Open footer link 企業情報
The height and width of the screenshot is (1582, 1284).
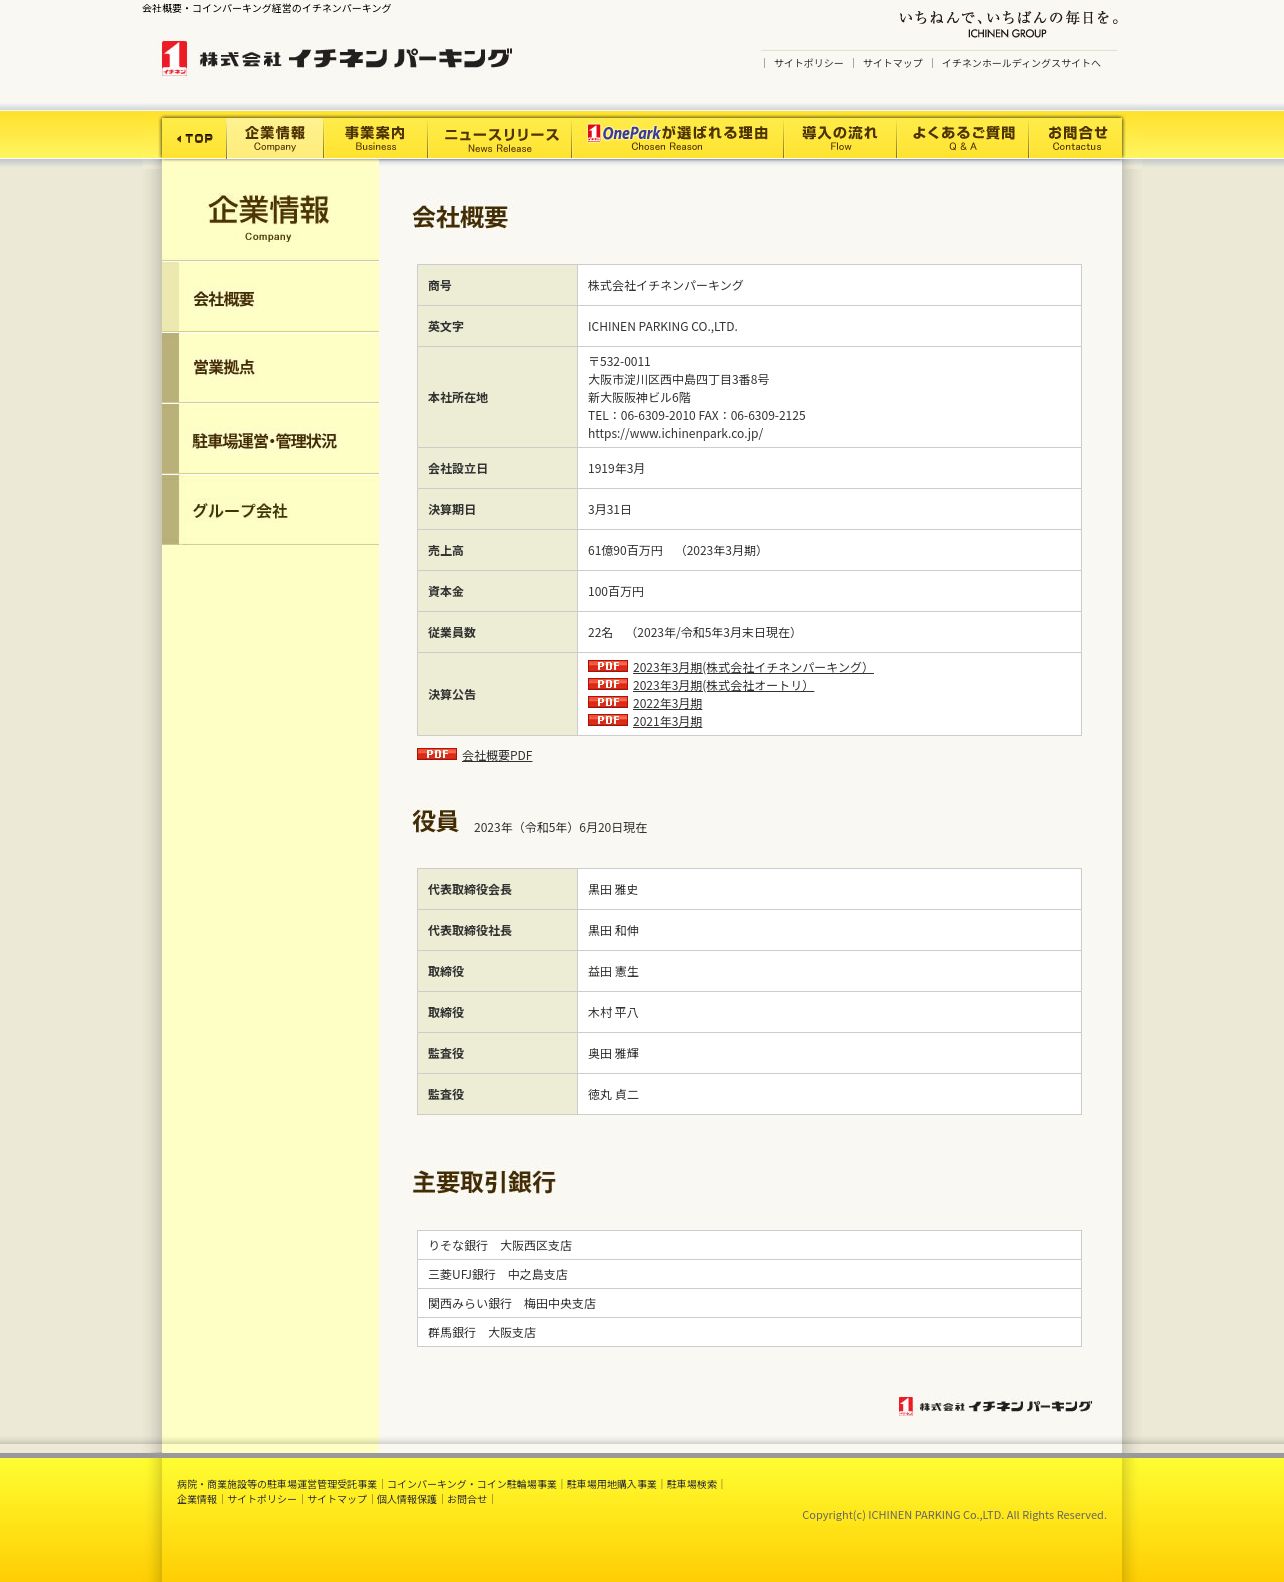[x=197, y=1499]
